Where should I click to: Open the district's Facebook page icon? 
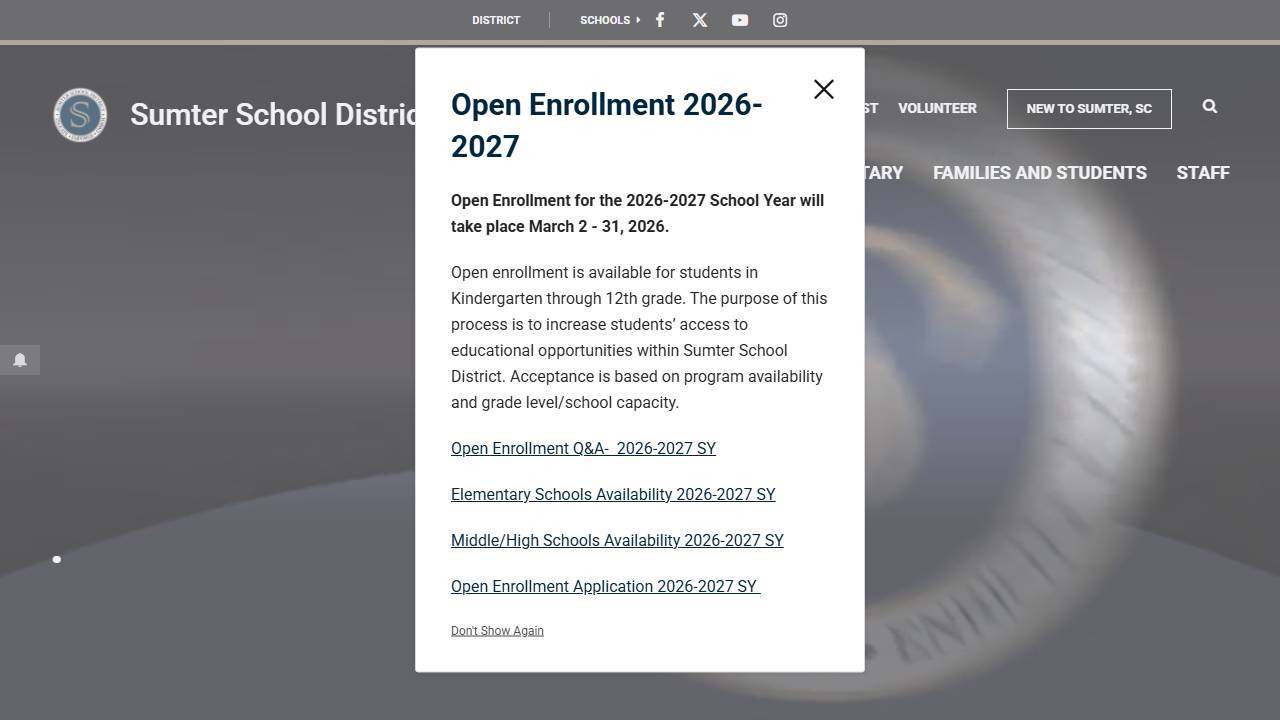(660, 20)
